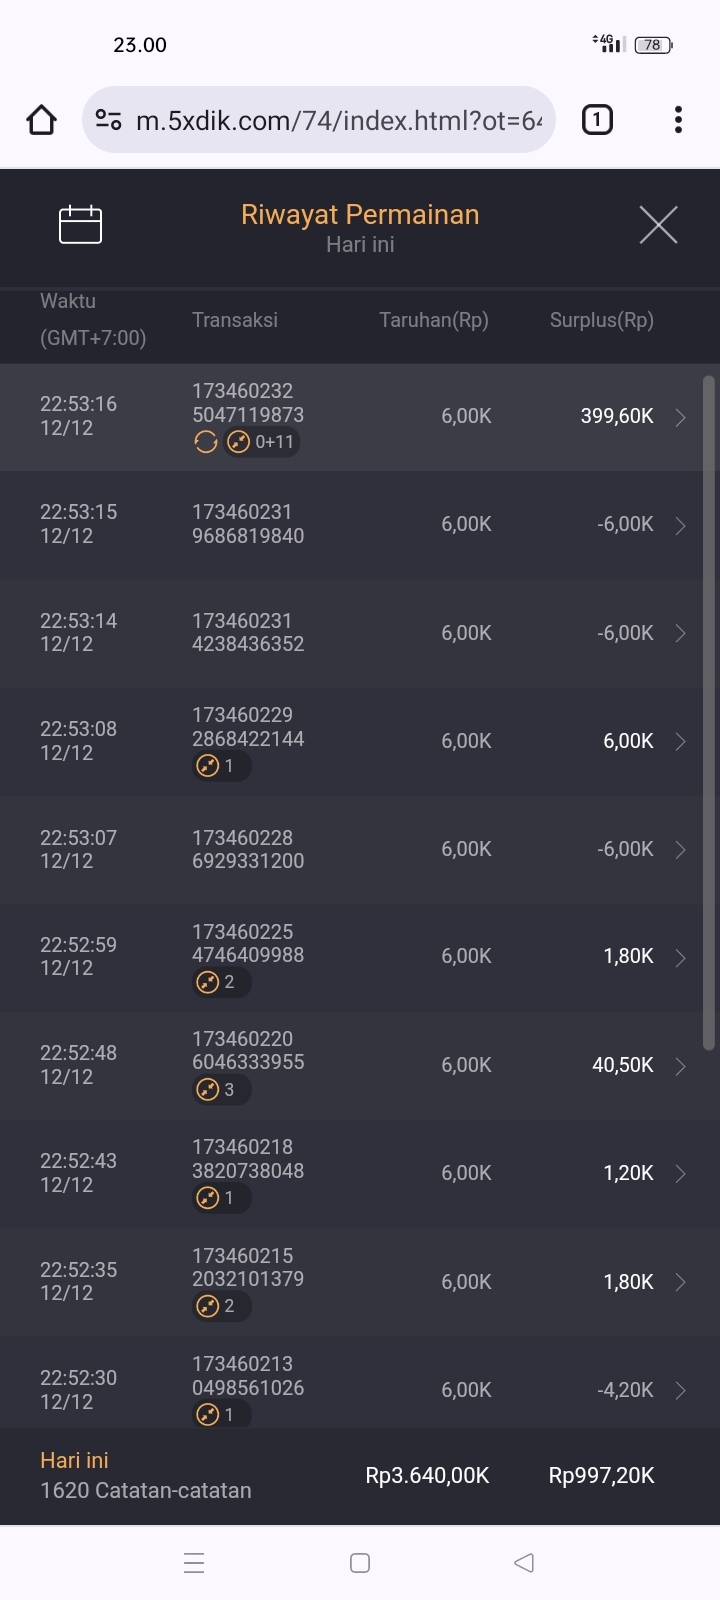Open the browser tab switcher
Screen dimensions: 720x1600
[597, 120]
